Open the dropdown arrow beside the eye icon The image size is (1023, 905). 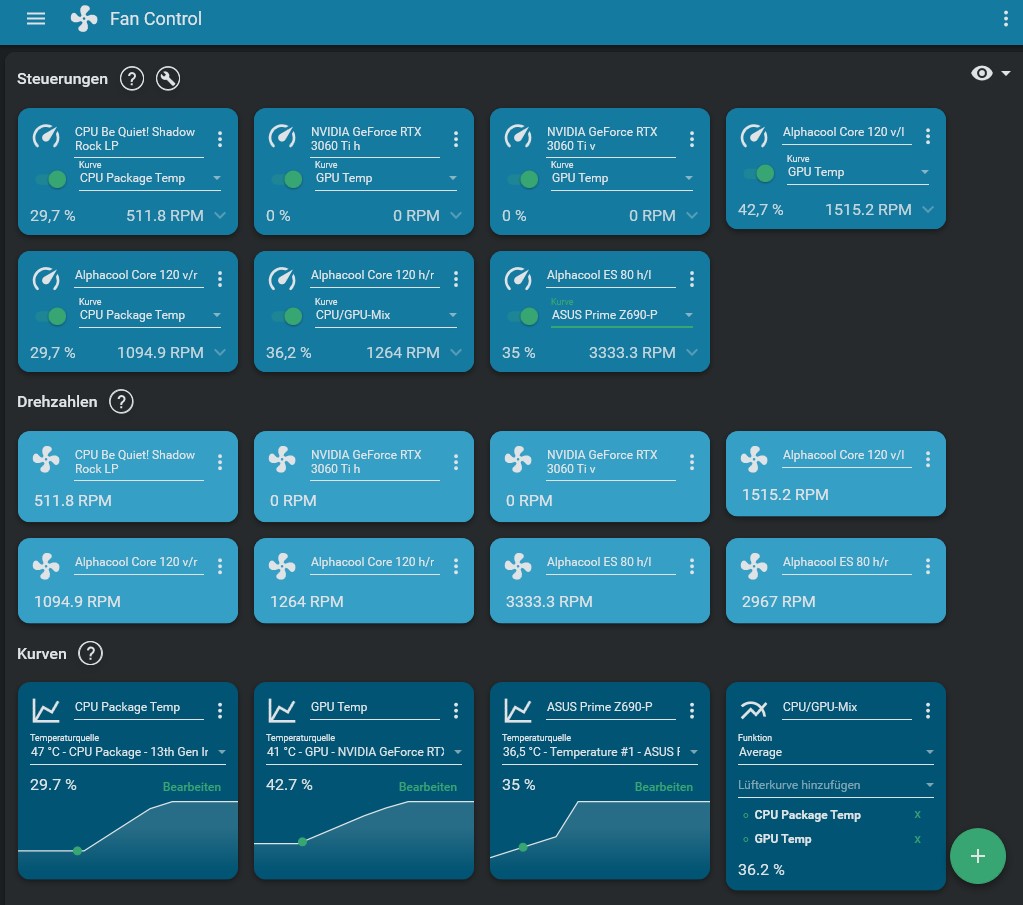pos(1006,73)
